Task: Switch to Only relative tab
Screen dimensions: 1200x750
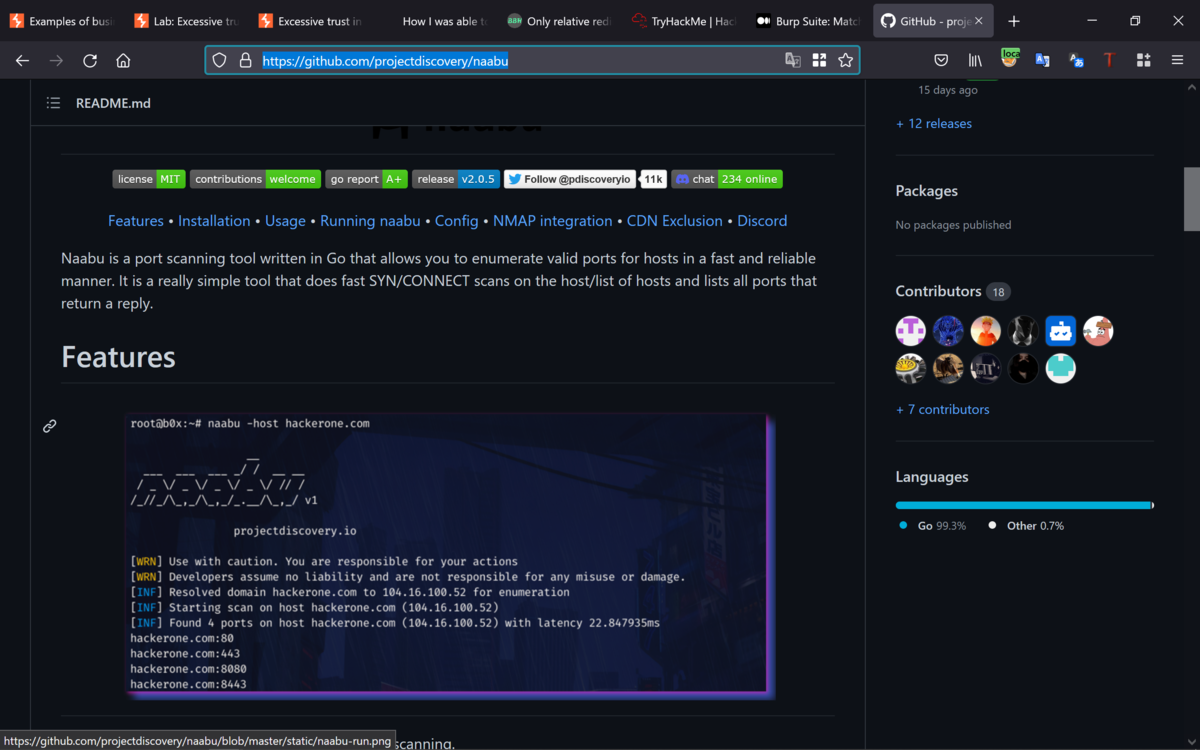Action: tap(559, 21)
